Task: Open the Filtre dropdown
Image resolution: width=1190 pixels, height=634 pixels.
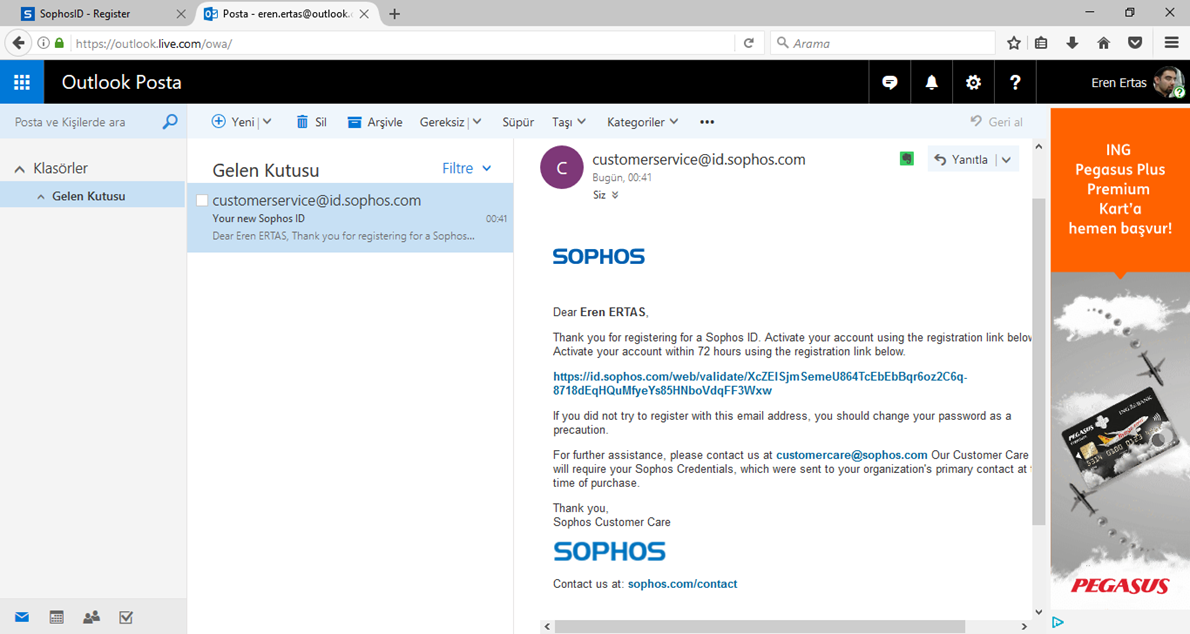Action: click(467, 168)
